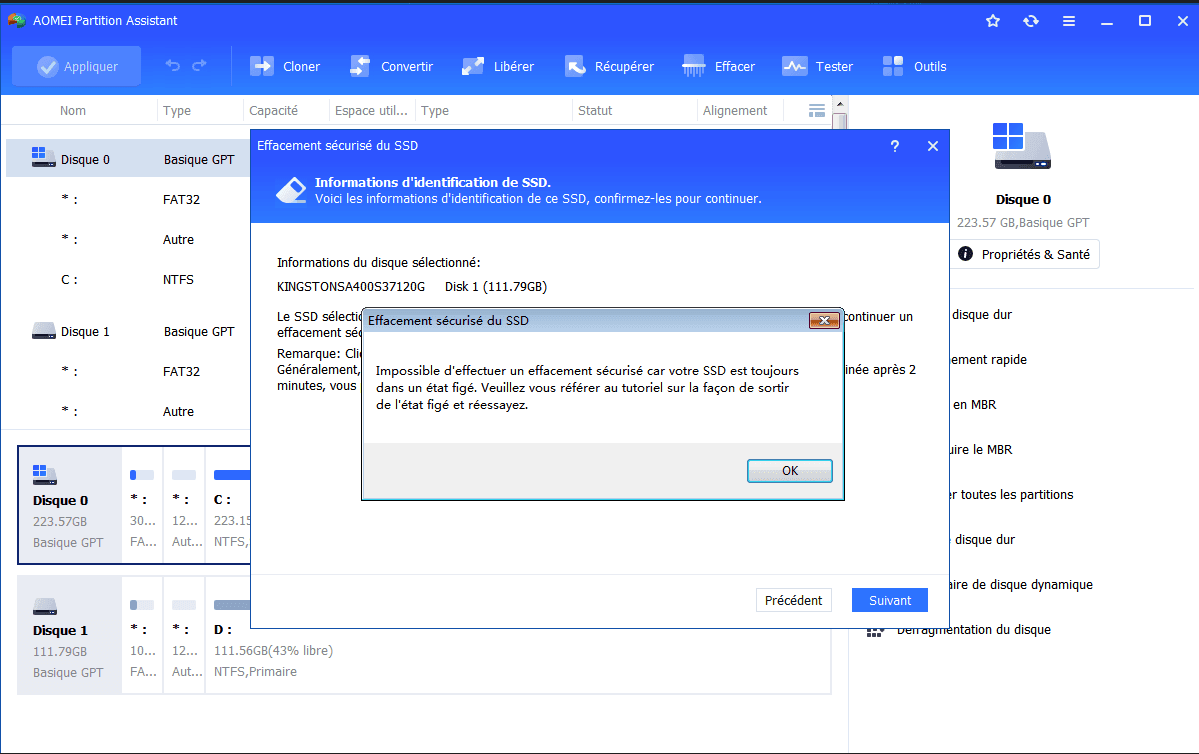This screenshot has height=754, width=1199.
Task: Open the hamburger menu in title bar
Action: coord(1069,21)
